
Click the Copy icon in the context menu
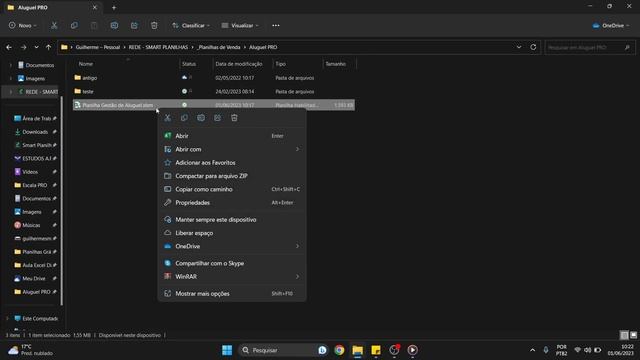[x=184, y=118]
